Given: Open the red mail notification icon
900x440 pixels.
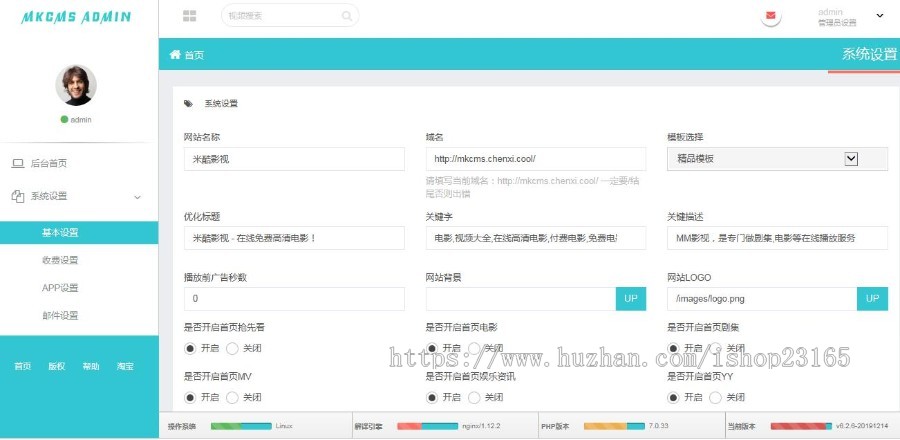Looking at the screenshot, I should (771, 16).
